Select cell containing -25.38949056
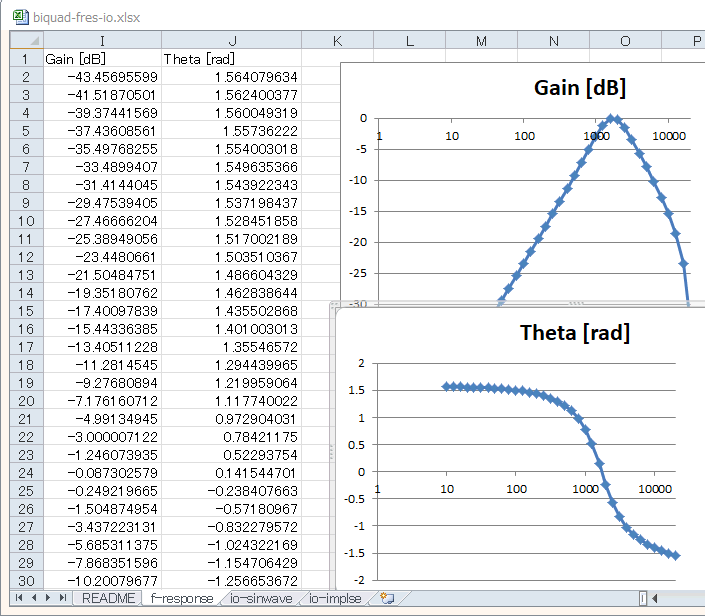Viewport: 705px width, 616px height. 102,239
